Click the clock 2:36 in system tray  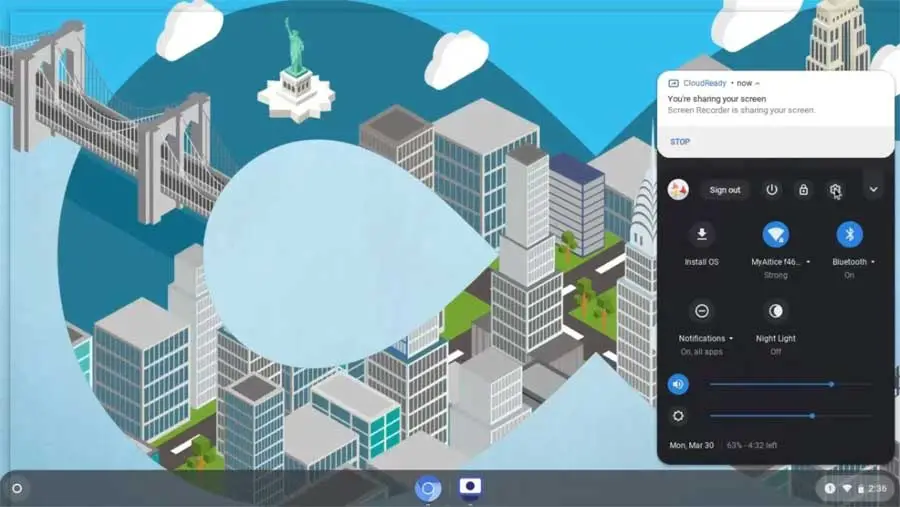pos(877,489)
